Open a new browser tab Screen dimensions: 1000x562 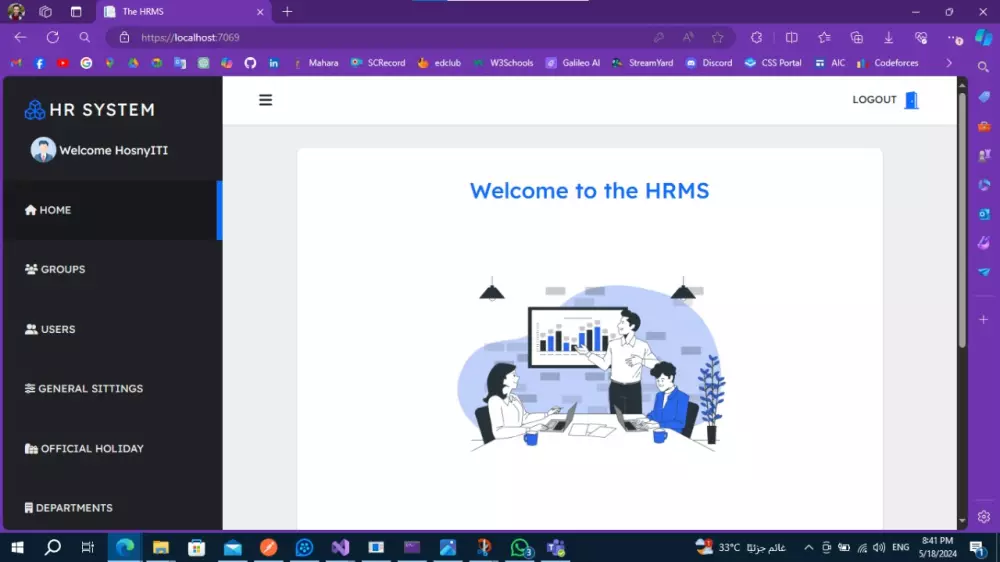click(287, 11)
